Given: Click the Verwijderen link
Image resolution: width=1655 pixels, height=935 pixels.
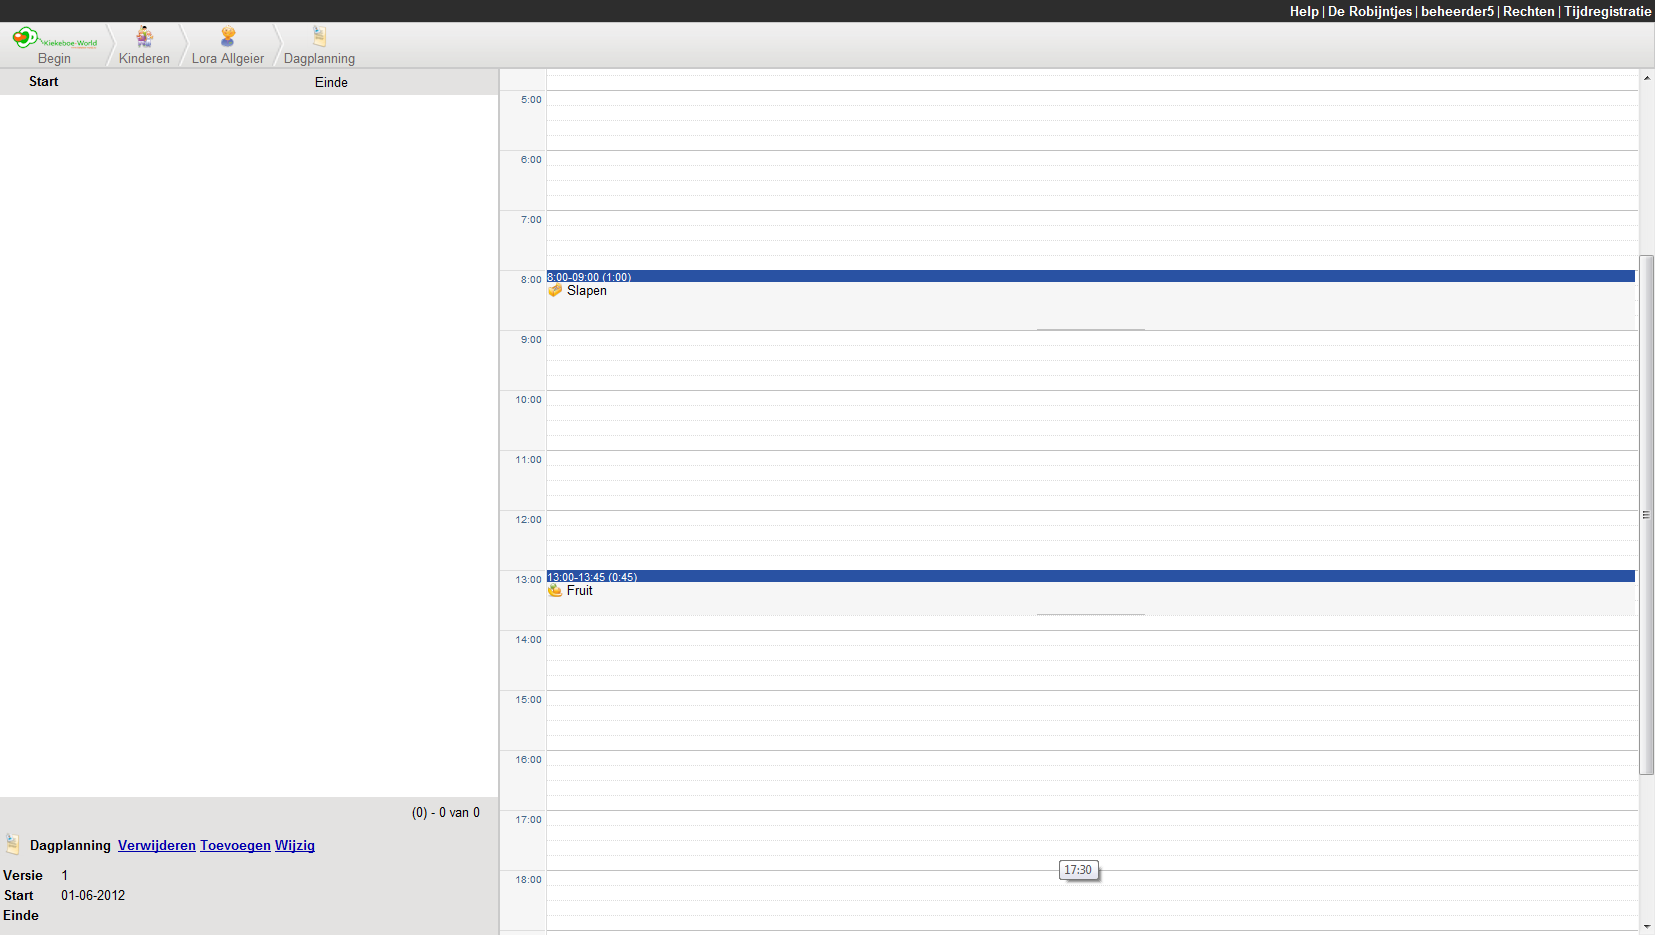Looking at the screenshot, I should (x=157, y=845).
